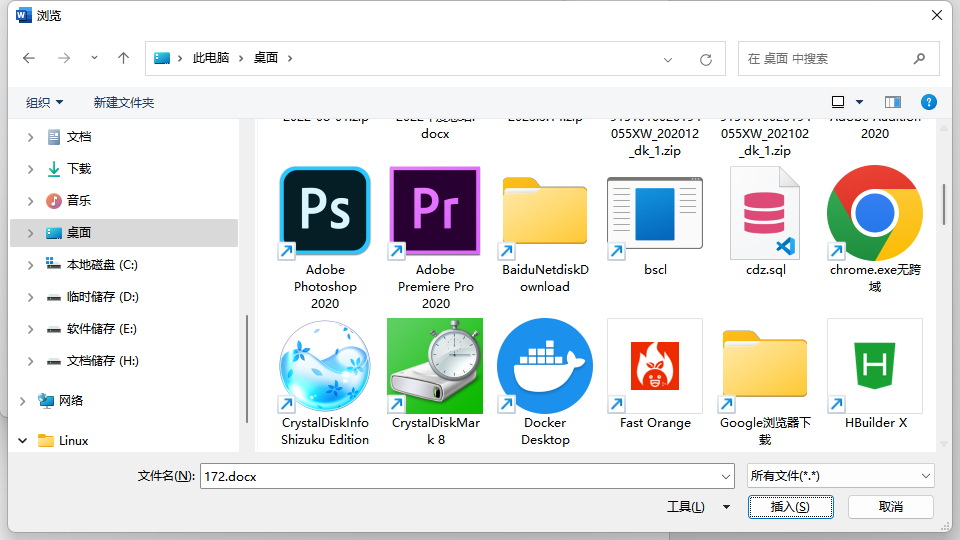The image size is (960, 540).
Task: Go up one folder level
Action: [x=123, y=58]
